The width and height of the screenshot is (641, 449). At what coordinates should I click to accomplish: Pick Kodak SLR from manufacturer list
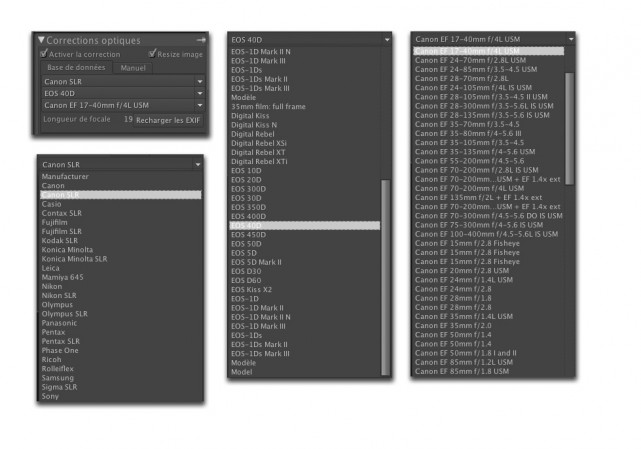pos(60,240)
